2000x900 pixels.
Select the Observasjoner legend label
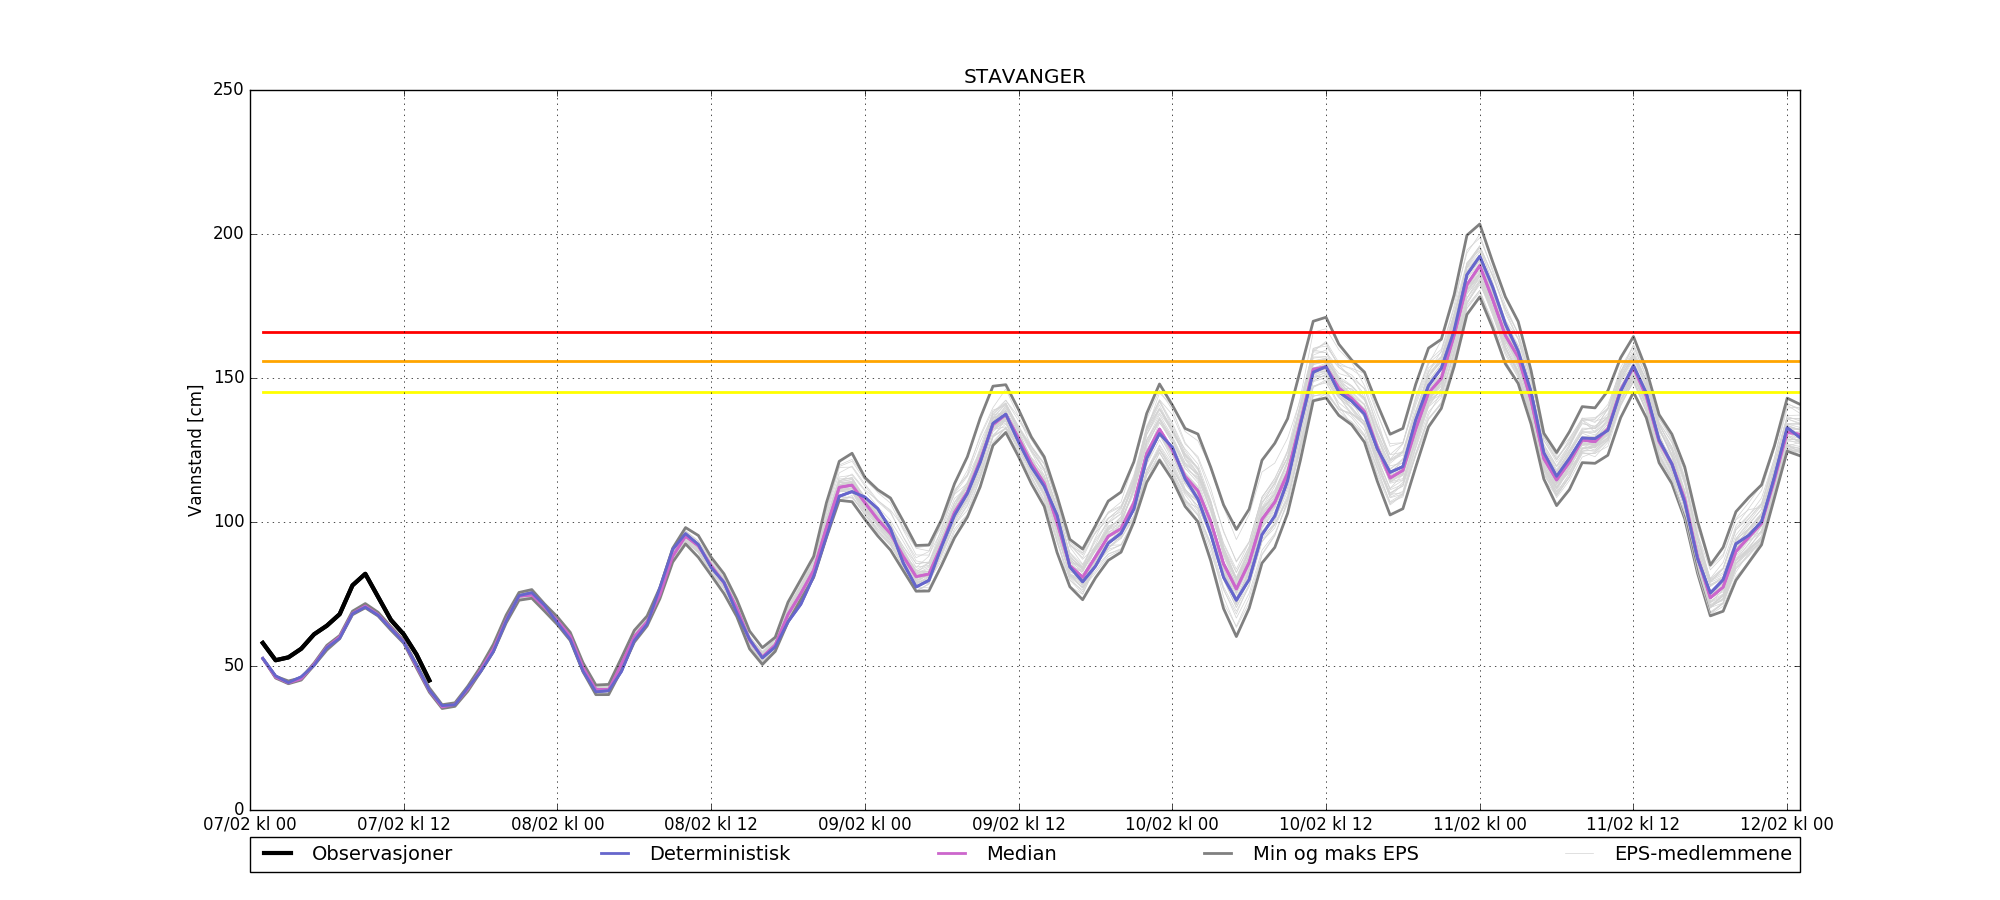coord(381,854)
